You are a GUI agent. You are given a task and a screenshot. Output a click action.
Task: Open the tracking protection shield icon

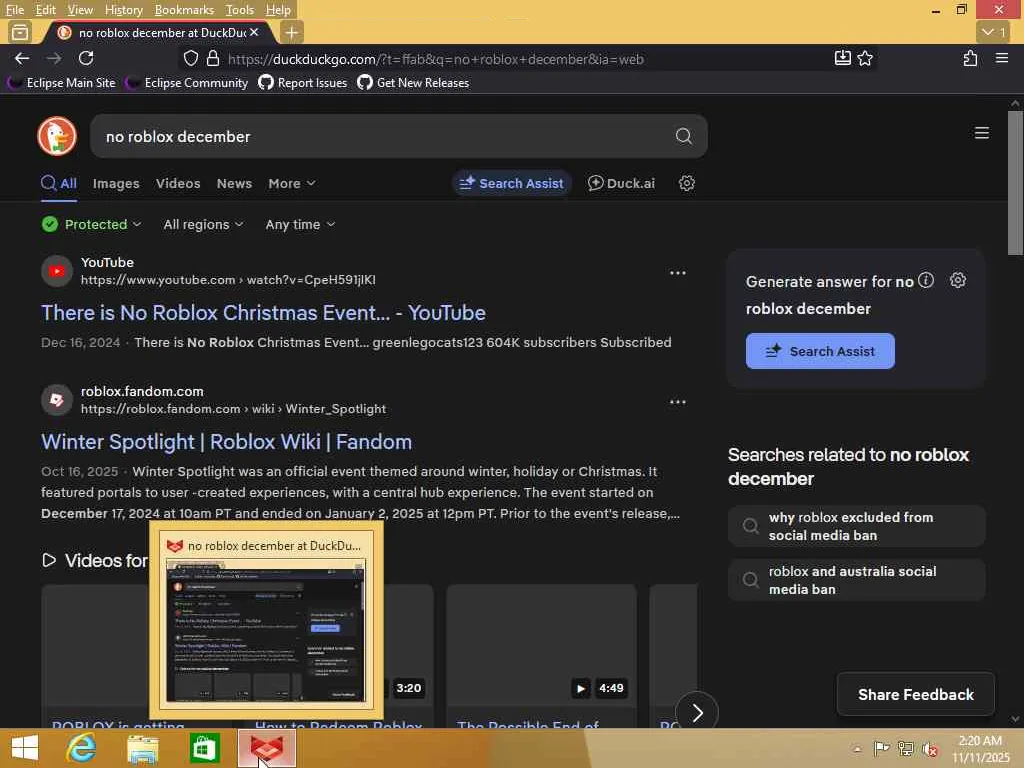click(191, 59)
